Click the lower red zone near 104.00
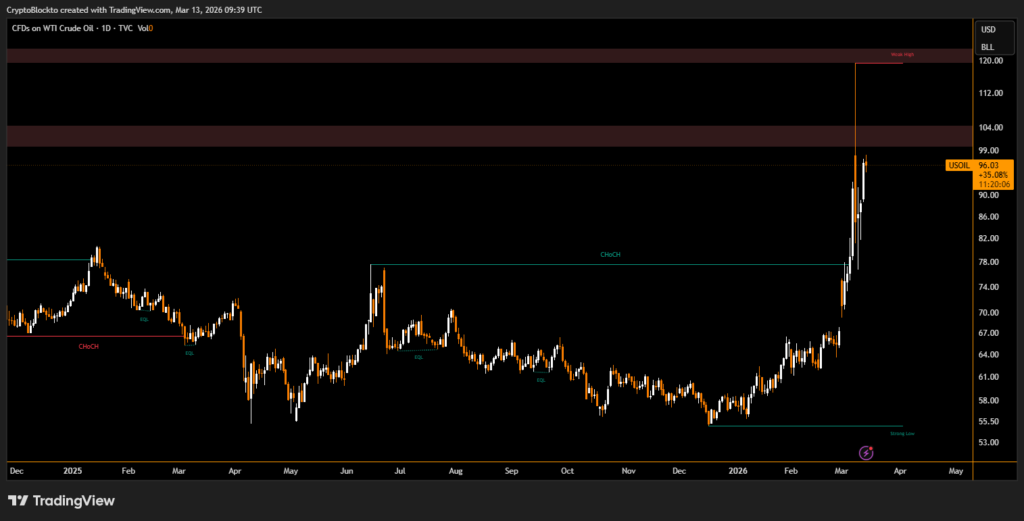1024x521 pixels. 488,136
